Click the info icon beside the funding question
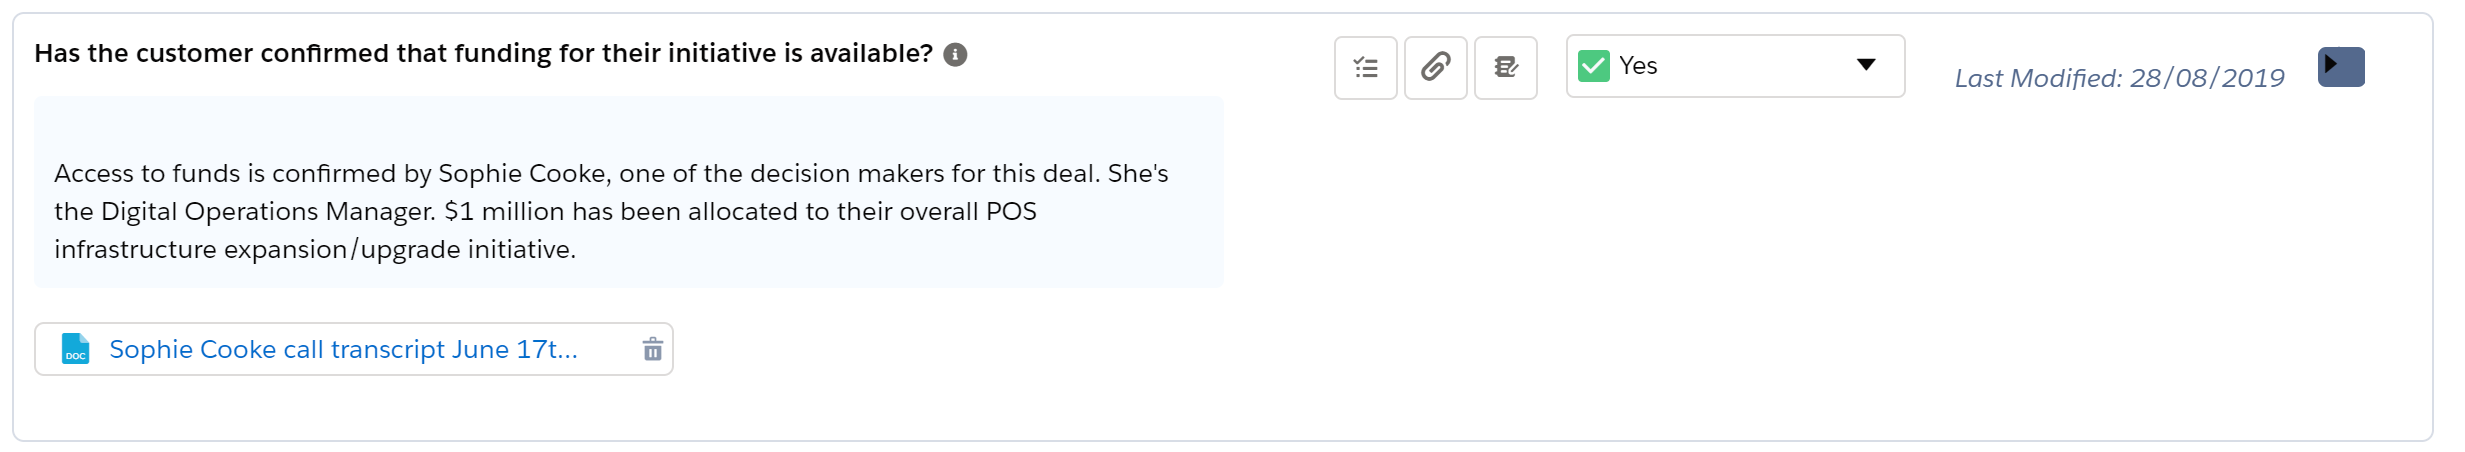Image resolution: width=2465 pixels, height=452 pixels. (955, 55)
